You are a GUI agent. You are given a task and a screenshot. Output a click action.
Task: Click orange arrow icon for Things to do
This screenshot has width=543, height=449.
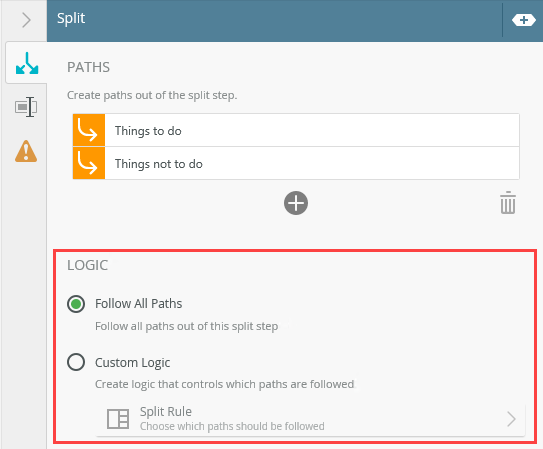tap(89, 130)
